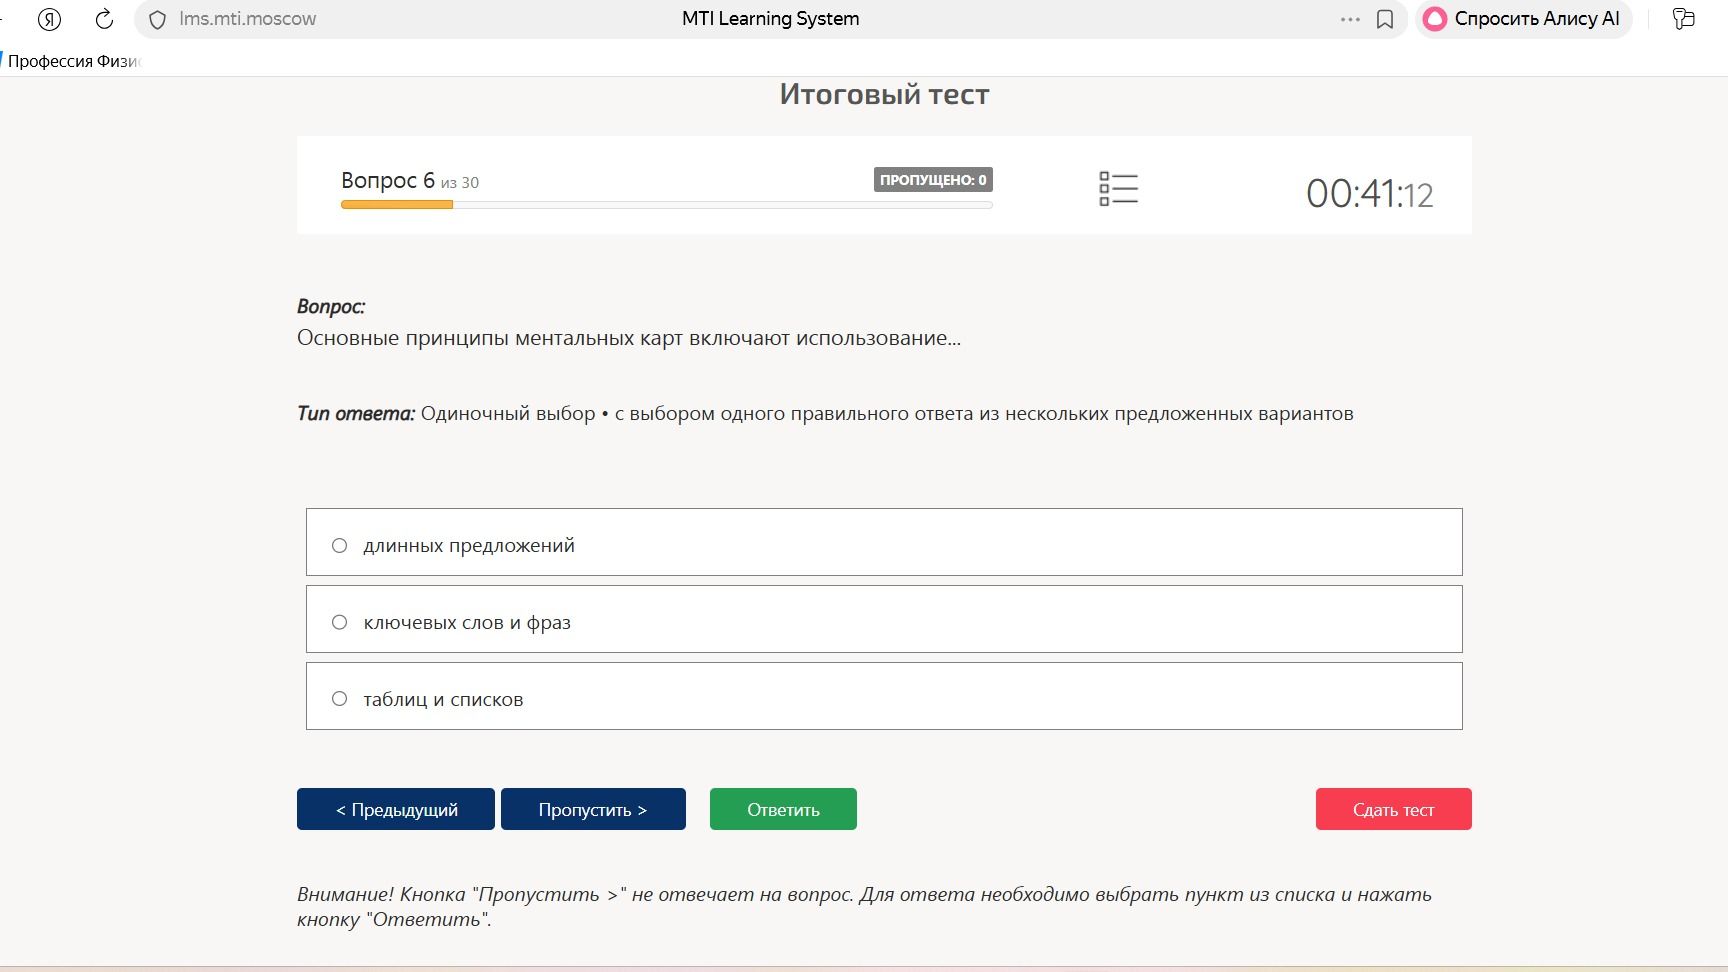
Task: Open the "Профессия Физи" browser tab
Action: 72,61
